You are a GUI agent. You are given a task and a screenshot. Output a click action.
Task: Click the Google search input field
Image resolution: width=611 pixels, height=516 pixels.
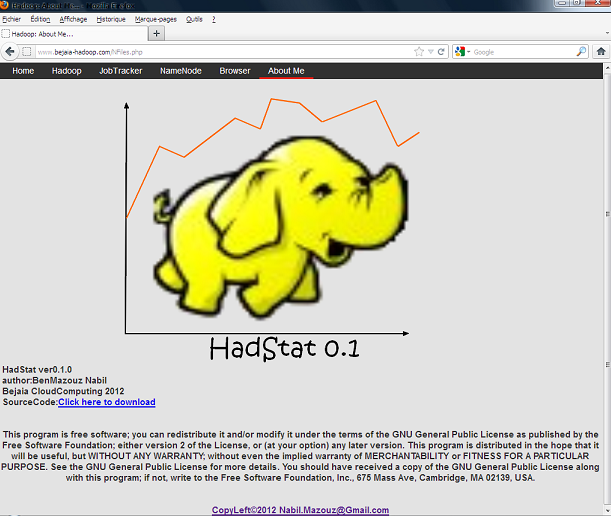pyautogui.click(x=523, y=52)
